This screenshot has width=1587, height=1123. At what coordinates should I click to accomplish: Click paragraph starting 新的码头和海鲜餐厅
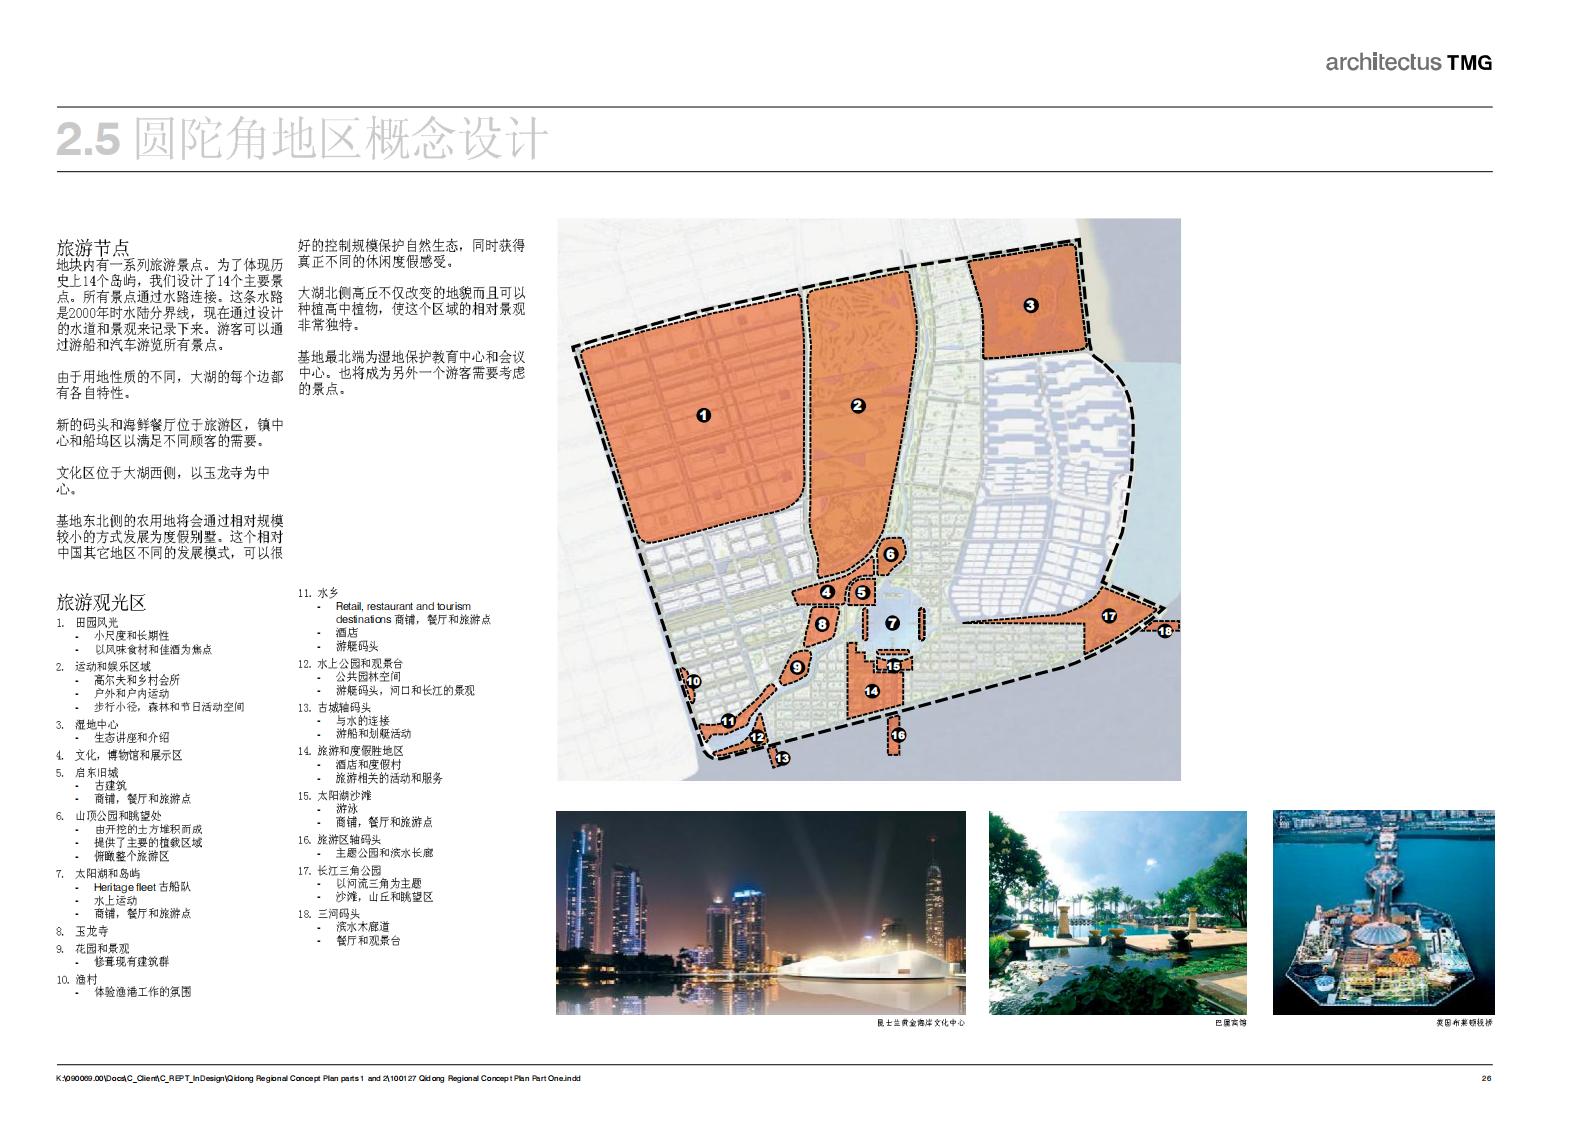click(x=170, y=432)
